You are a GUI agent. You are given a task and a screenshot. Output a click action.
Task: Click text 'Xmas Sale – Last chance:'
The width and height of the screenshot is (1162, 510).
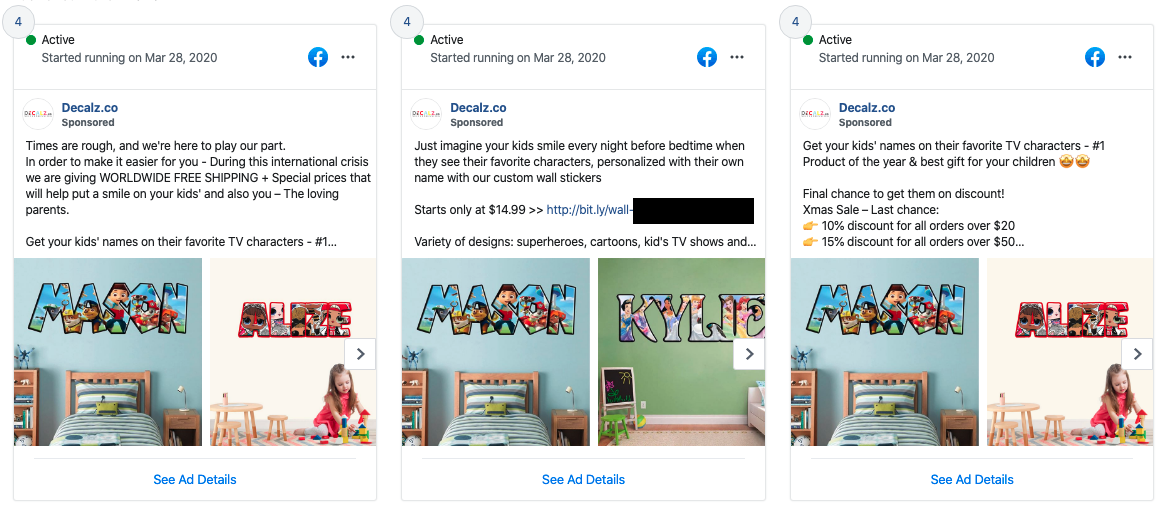point(871,210)
